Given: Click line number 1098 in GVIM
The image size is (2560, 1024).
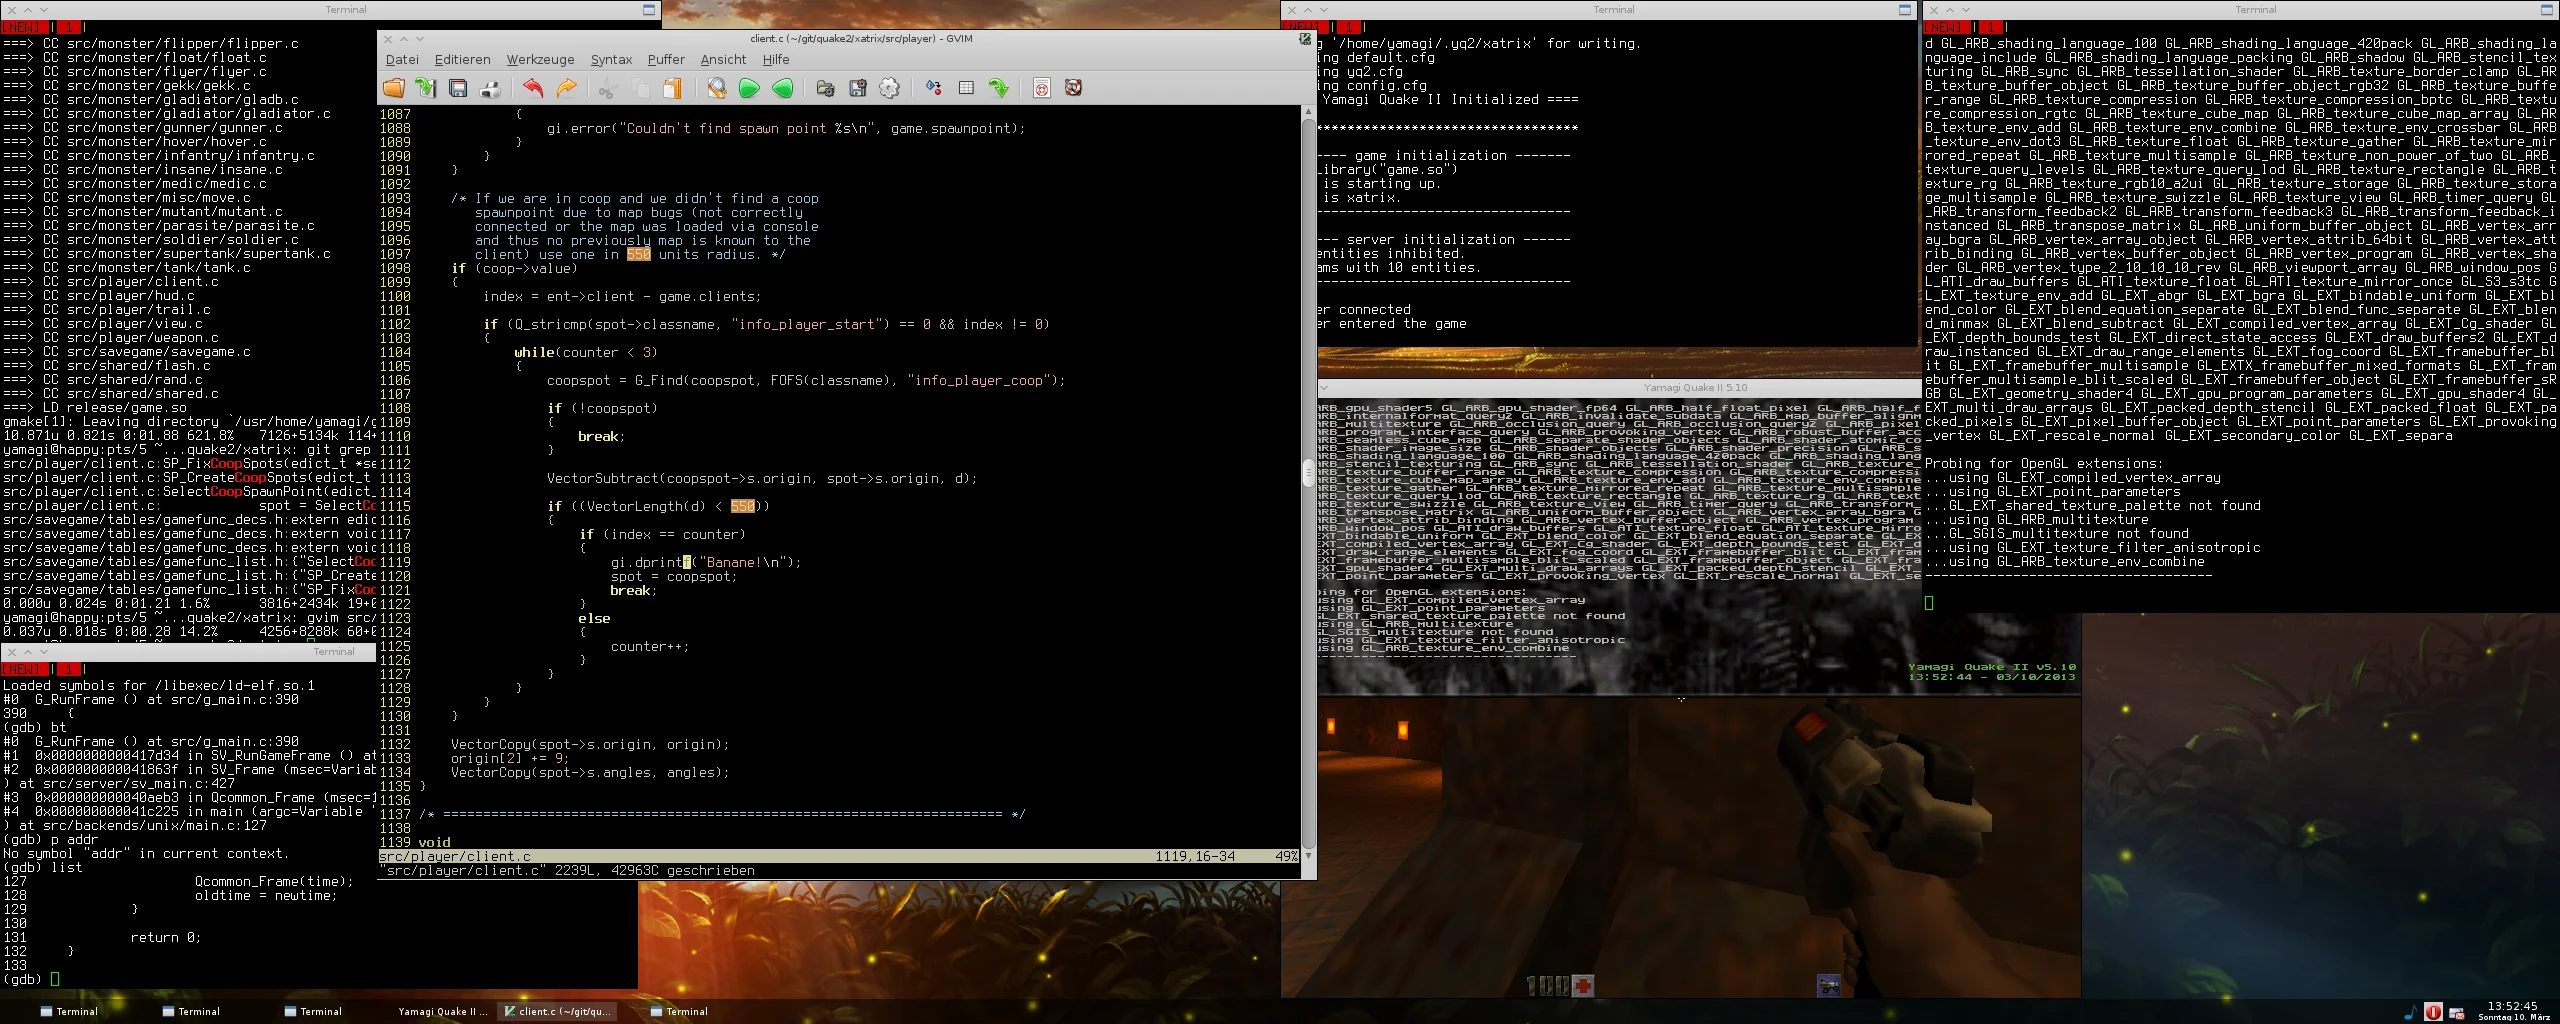Looking at the screenshot, I should [x=395, y=269].
